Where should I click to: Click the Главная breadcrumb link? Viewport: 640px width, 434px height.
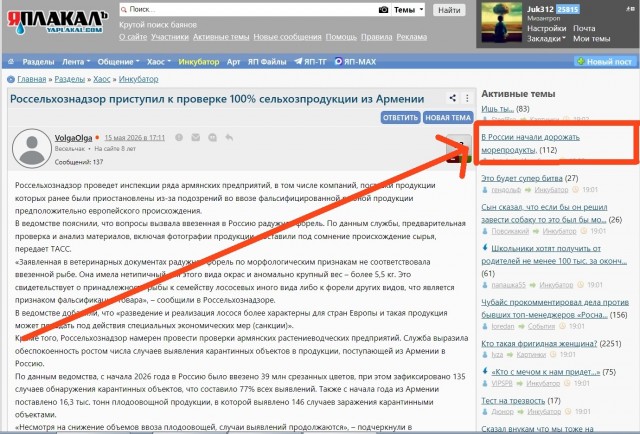32,79
